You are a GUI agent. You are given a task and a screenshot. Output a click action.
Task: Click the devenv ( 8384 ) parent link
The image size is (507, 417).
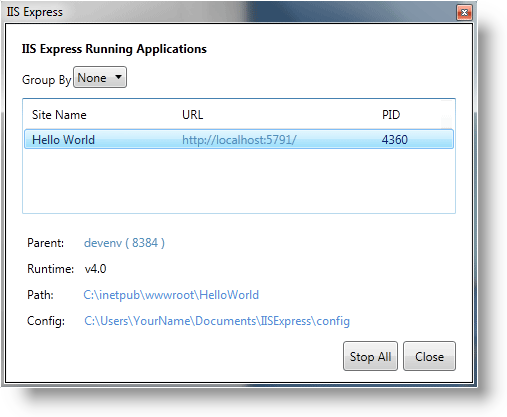point(124,243)
